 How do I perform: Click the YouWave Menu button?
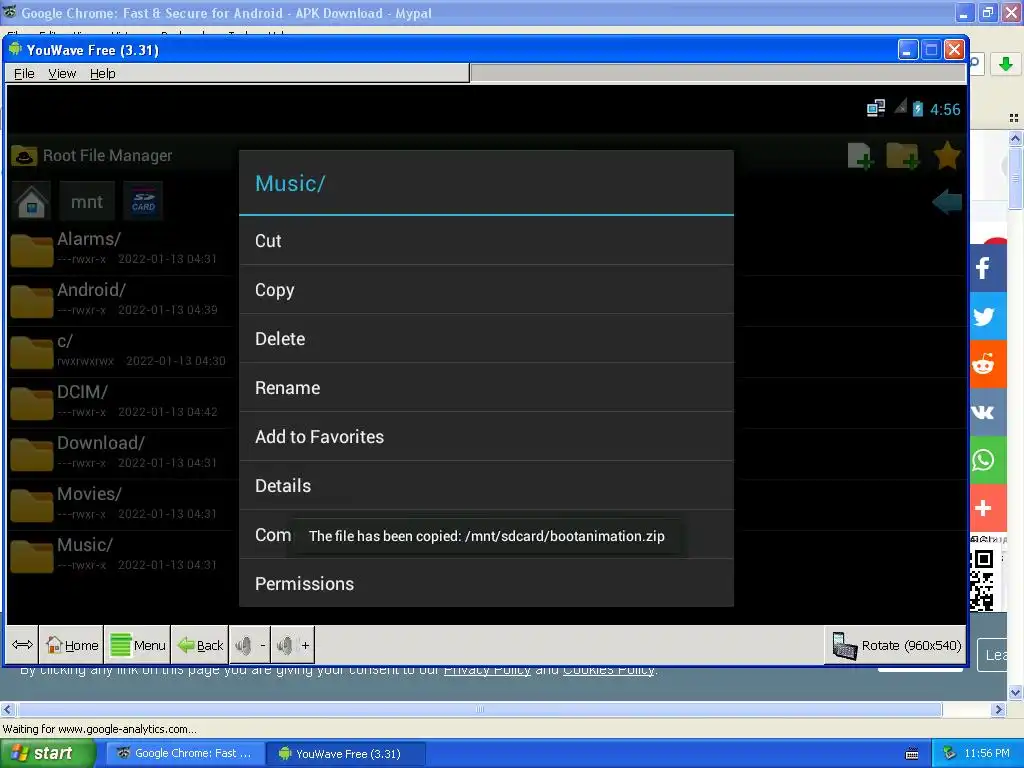pos(138,645)
